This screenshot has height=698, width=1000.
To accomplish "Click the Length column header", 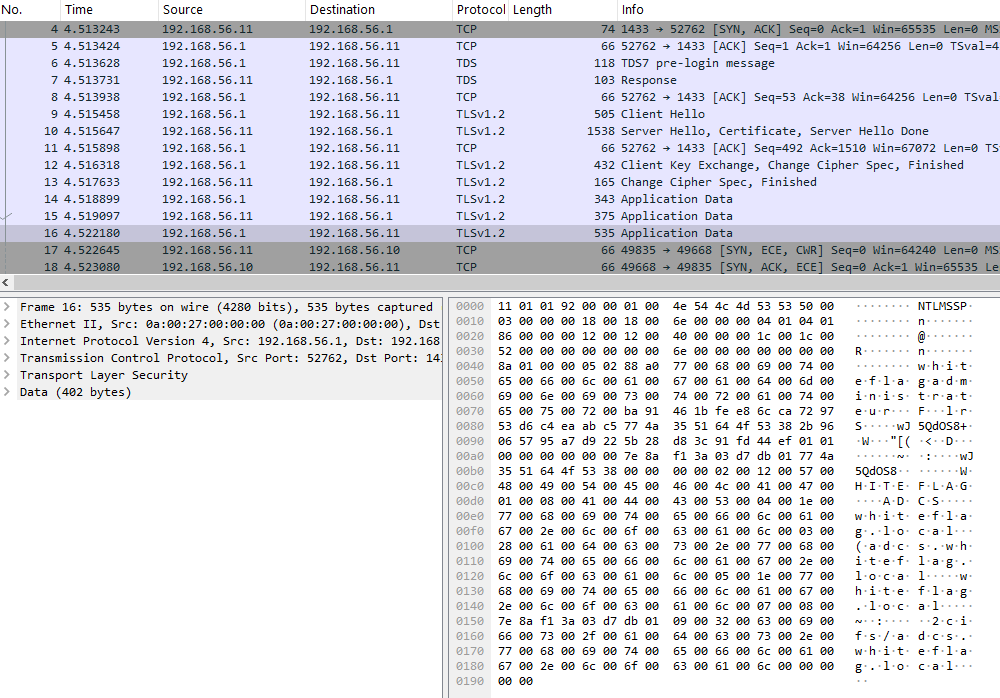I will click(532, 9).
